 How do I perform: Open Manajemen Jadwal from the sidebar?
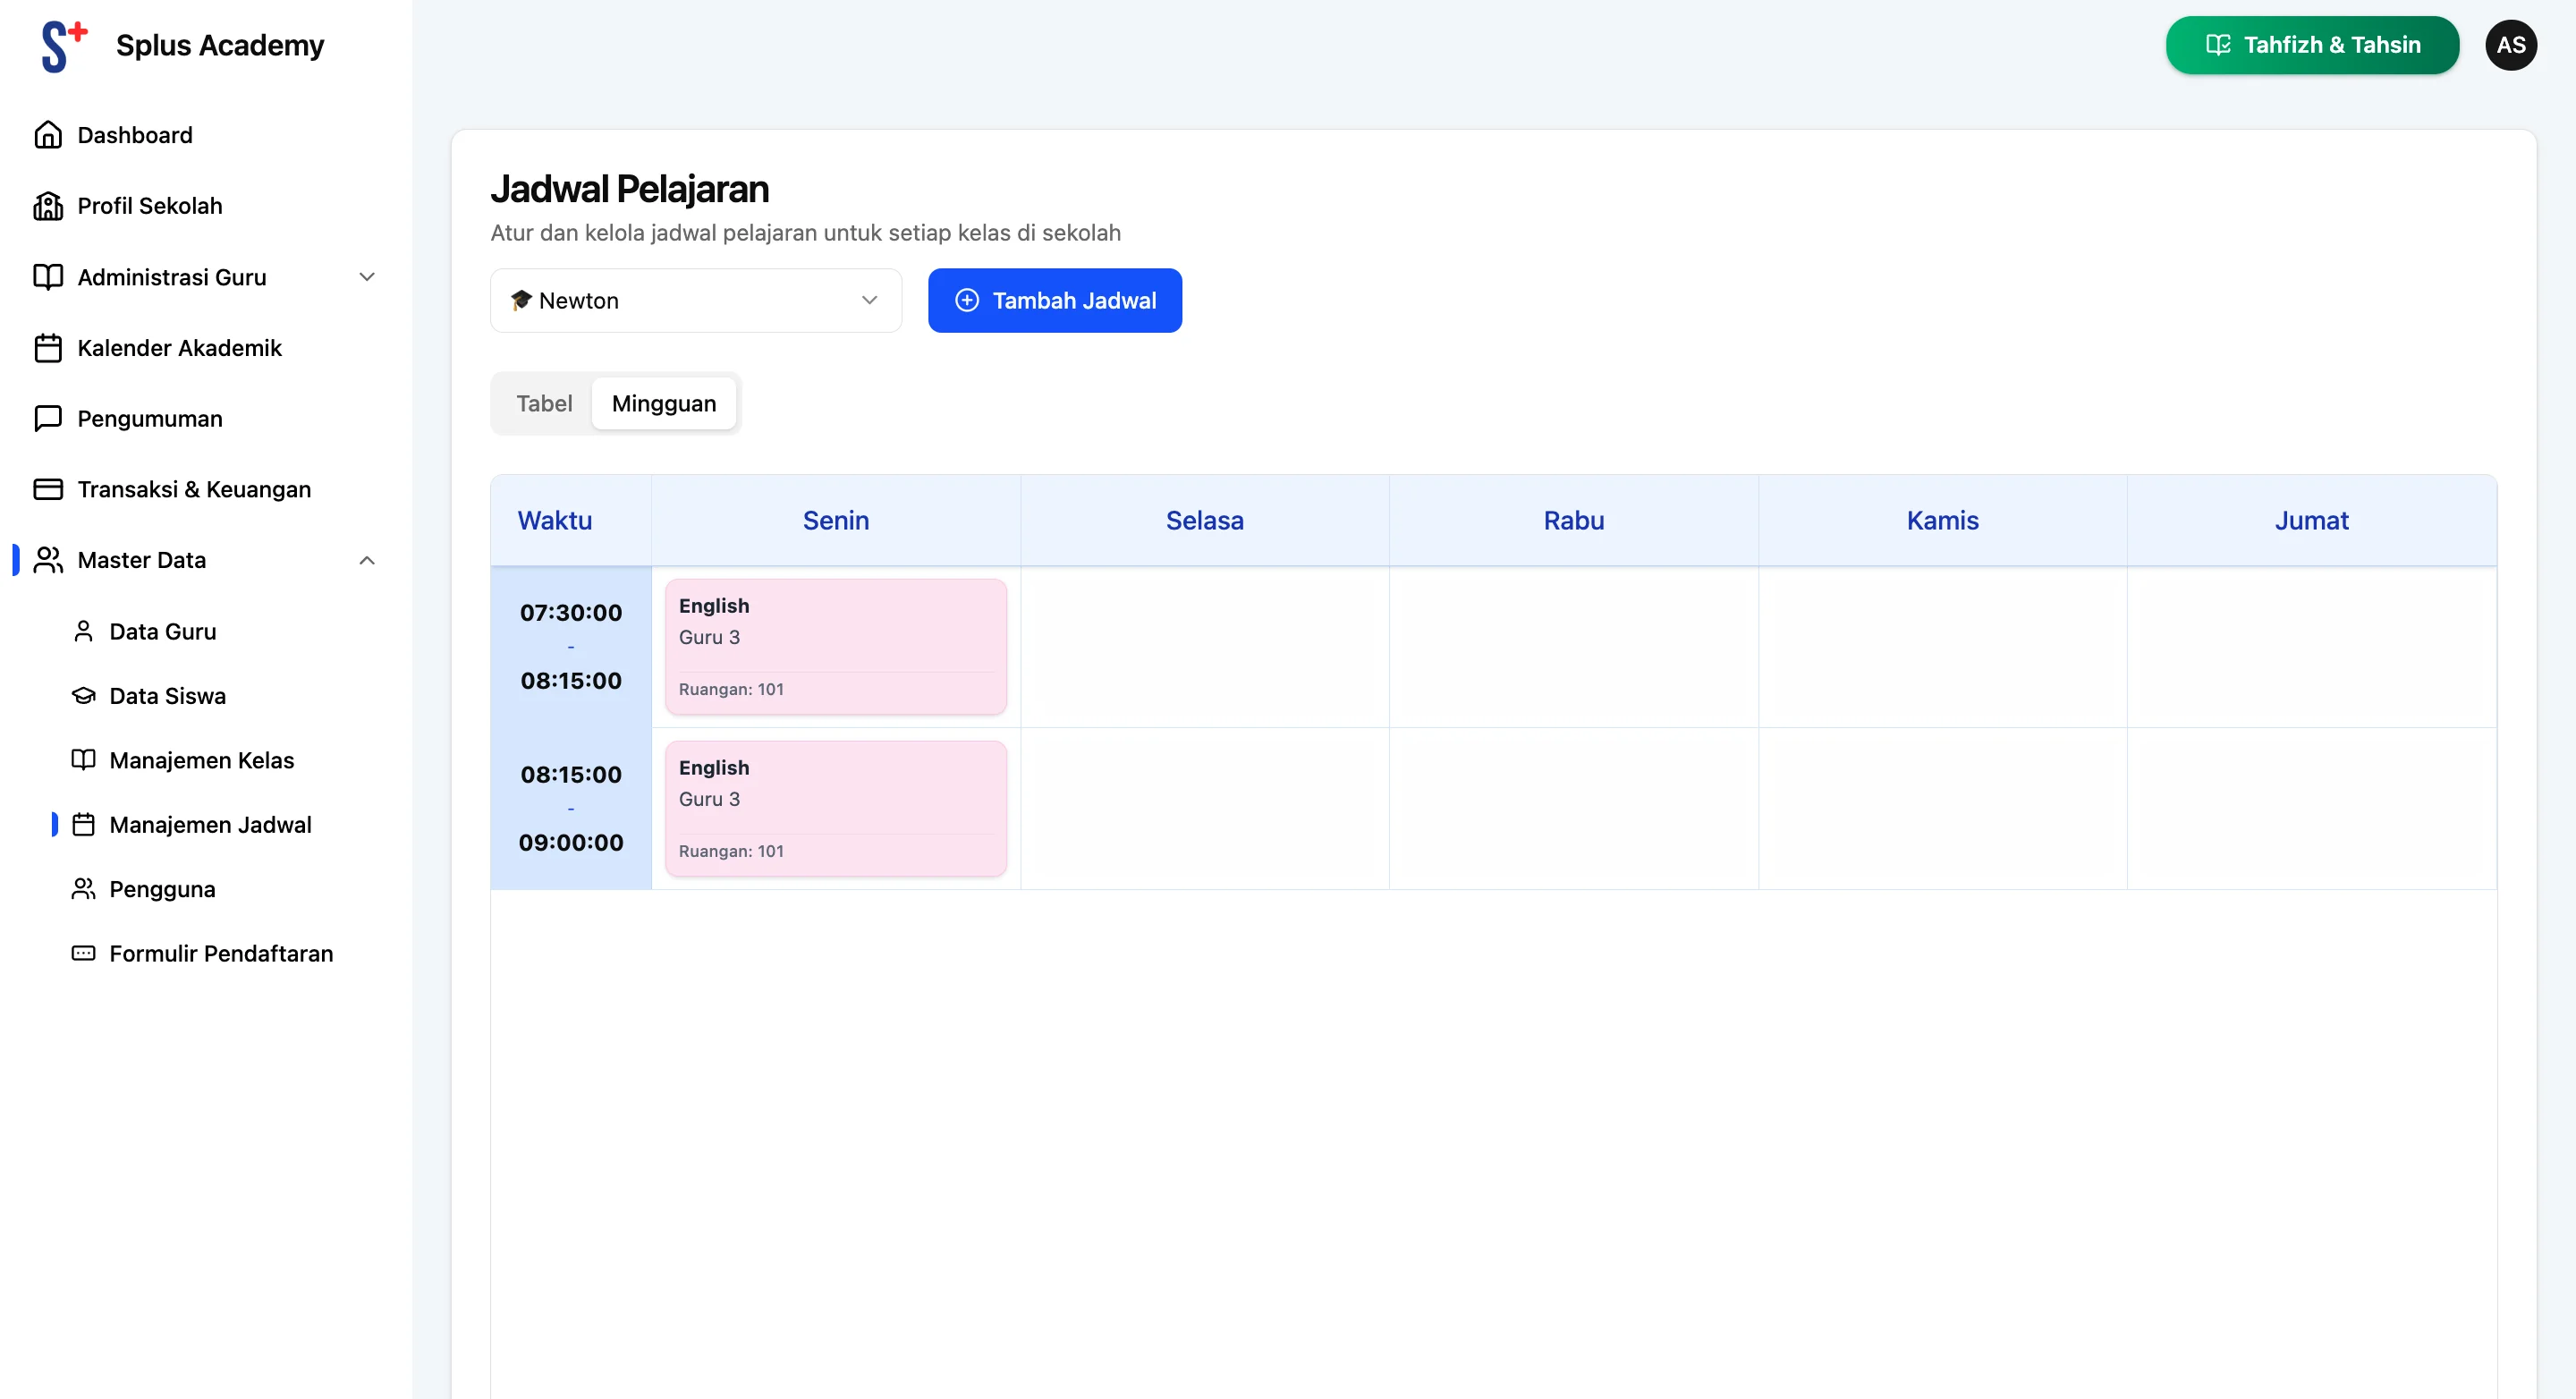(x=210, y=824)
